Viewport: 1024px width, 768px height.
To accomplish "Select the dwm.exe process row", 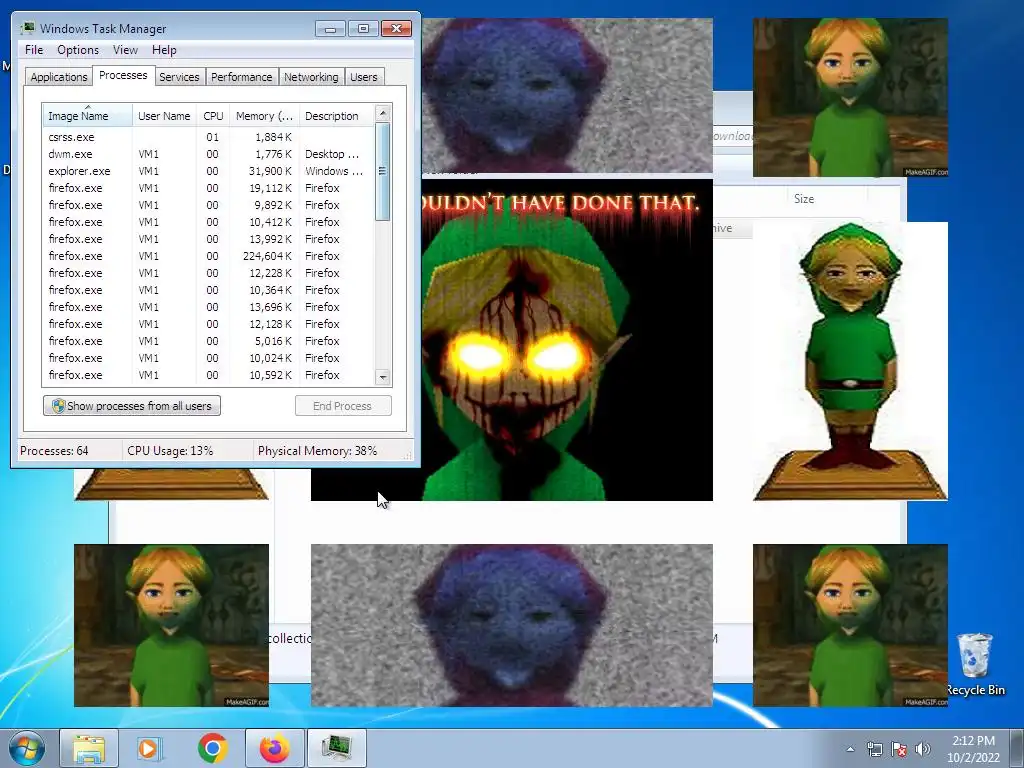I will pyautogui.click(x=209, y=154).
